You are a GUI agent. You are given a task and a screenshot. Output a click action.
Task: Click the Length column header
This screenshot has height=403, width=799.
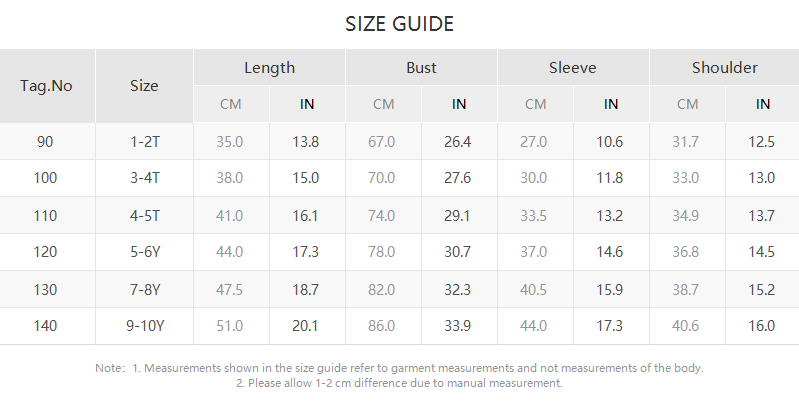[x=269, y=68]
